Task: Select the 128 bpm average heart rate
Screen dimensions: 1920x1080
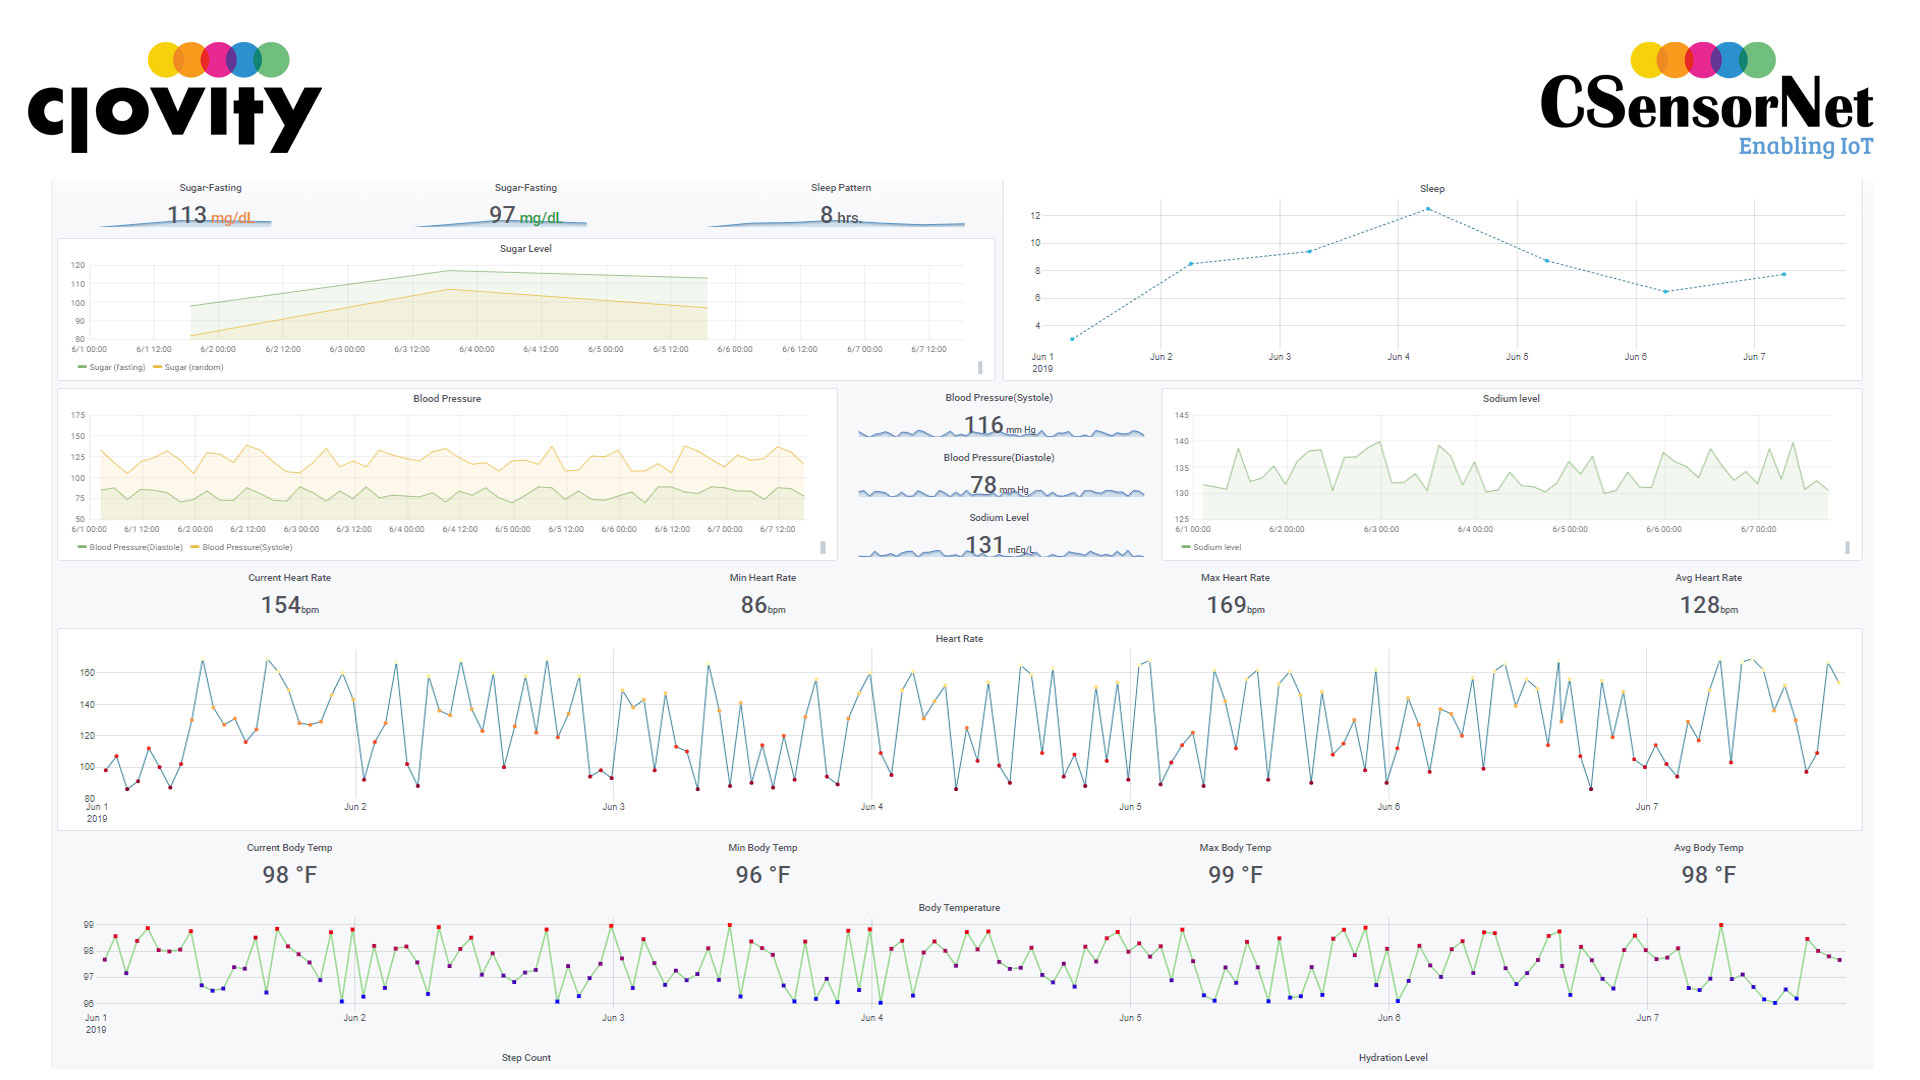Action: tap(1708, 605)
